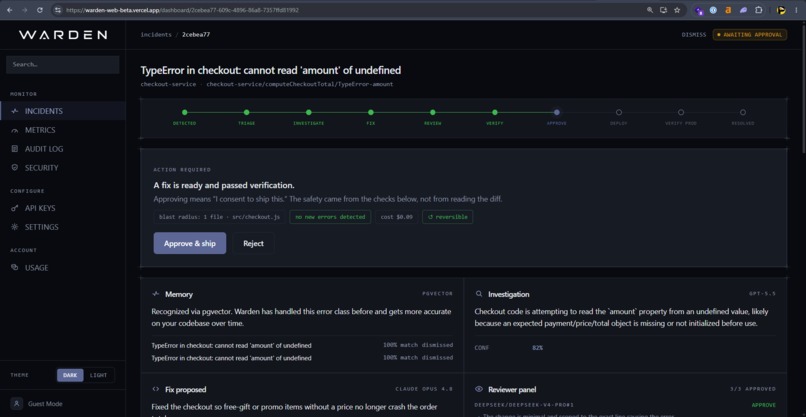Image resolution: width=806 pixels, height=417 pixels.
Task: Approve and ship the fix
Action: (x=190, y=243)
